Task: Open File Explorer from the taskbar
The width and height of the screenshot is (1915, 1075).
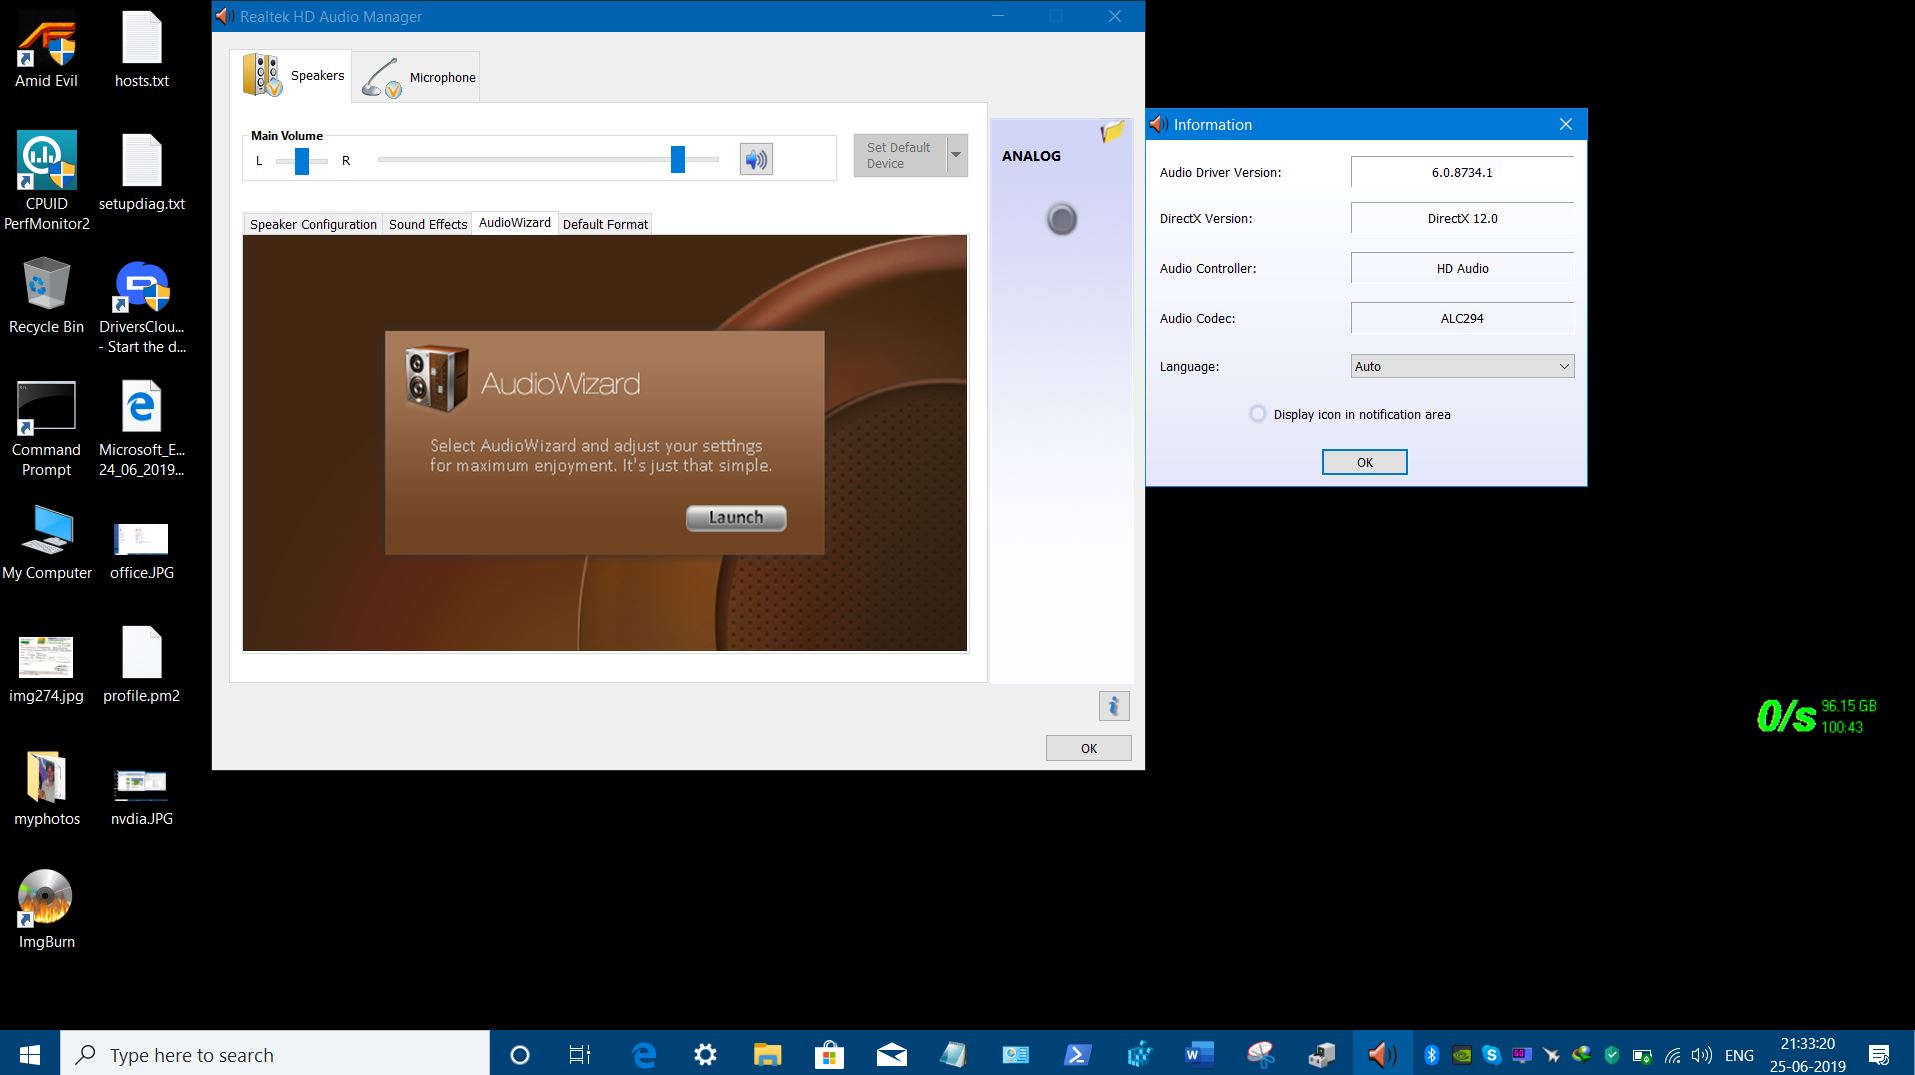Action: coord(767,1054)
